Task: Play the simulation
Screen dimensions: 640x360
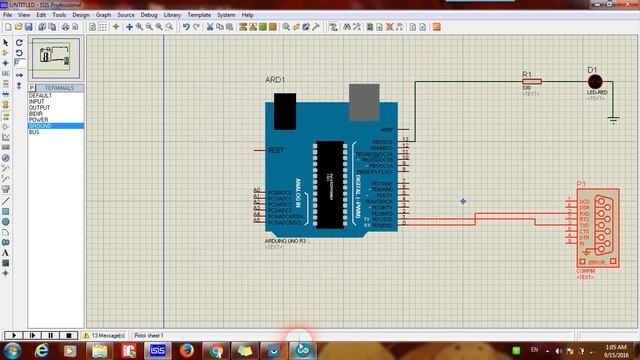Action: [13, 336]
